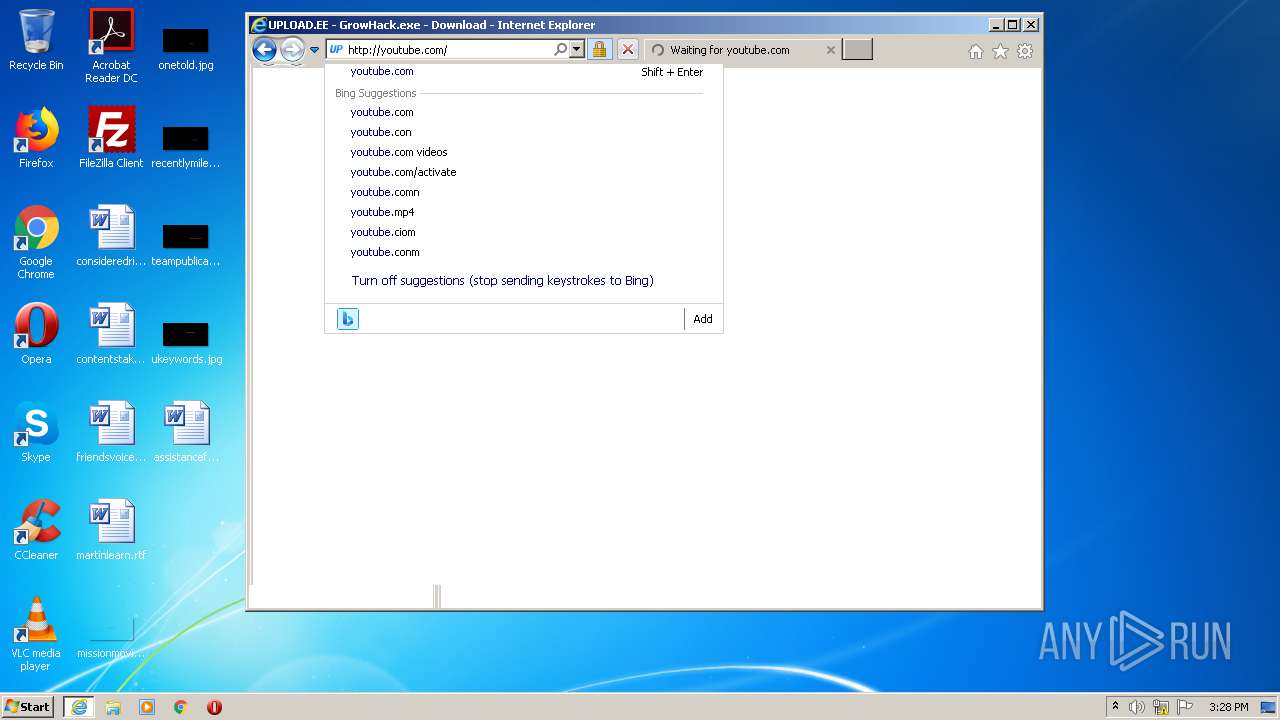Image resolution: width=1280 pixels, height=720 pixels.
Task: Expand the address bar autocomplete dropdown arrow
Action: pyautogui.click(x=577, y=50)
